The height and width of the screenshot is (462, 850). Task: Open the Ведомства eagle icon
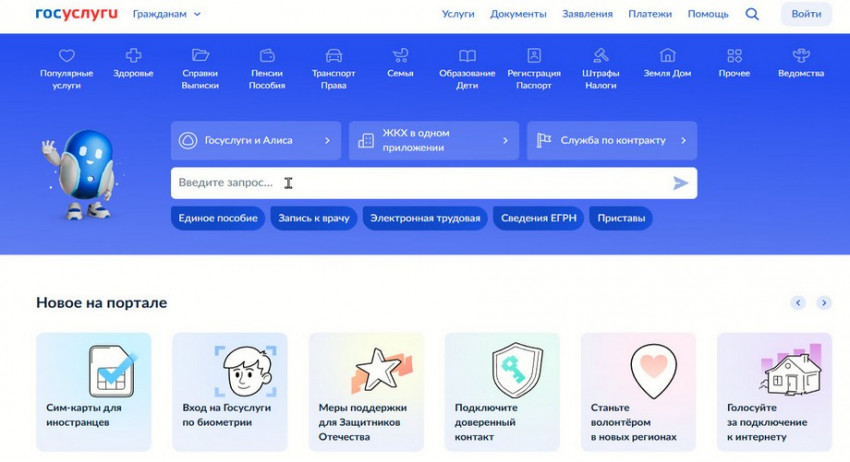click(801, 55)
